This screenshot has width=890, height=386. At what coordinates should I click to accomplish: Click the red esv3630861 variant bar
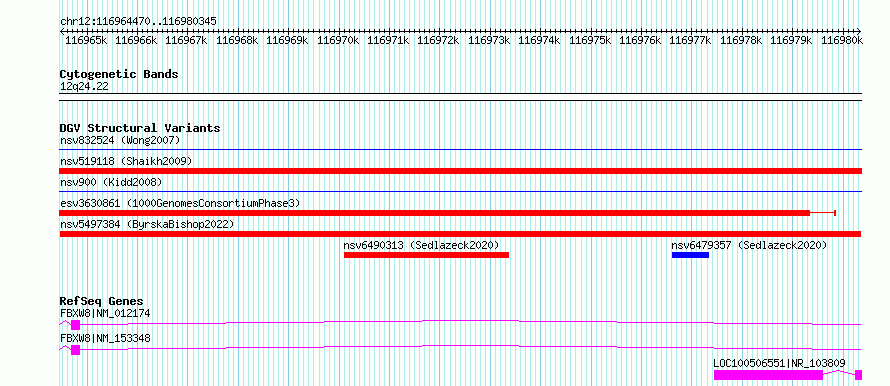(x=435, y=213)
